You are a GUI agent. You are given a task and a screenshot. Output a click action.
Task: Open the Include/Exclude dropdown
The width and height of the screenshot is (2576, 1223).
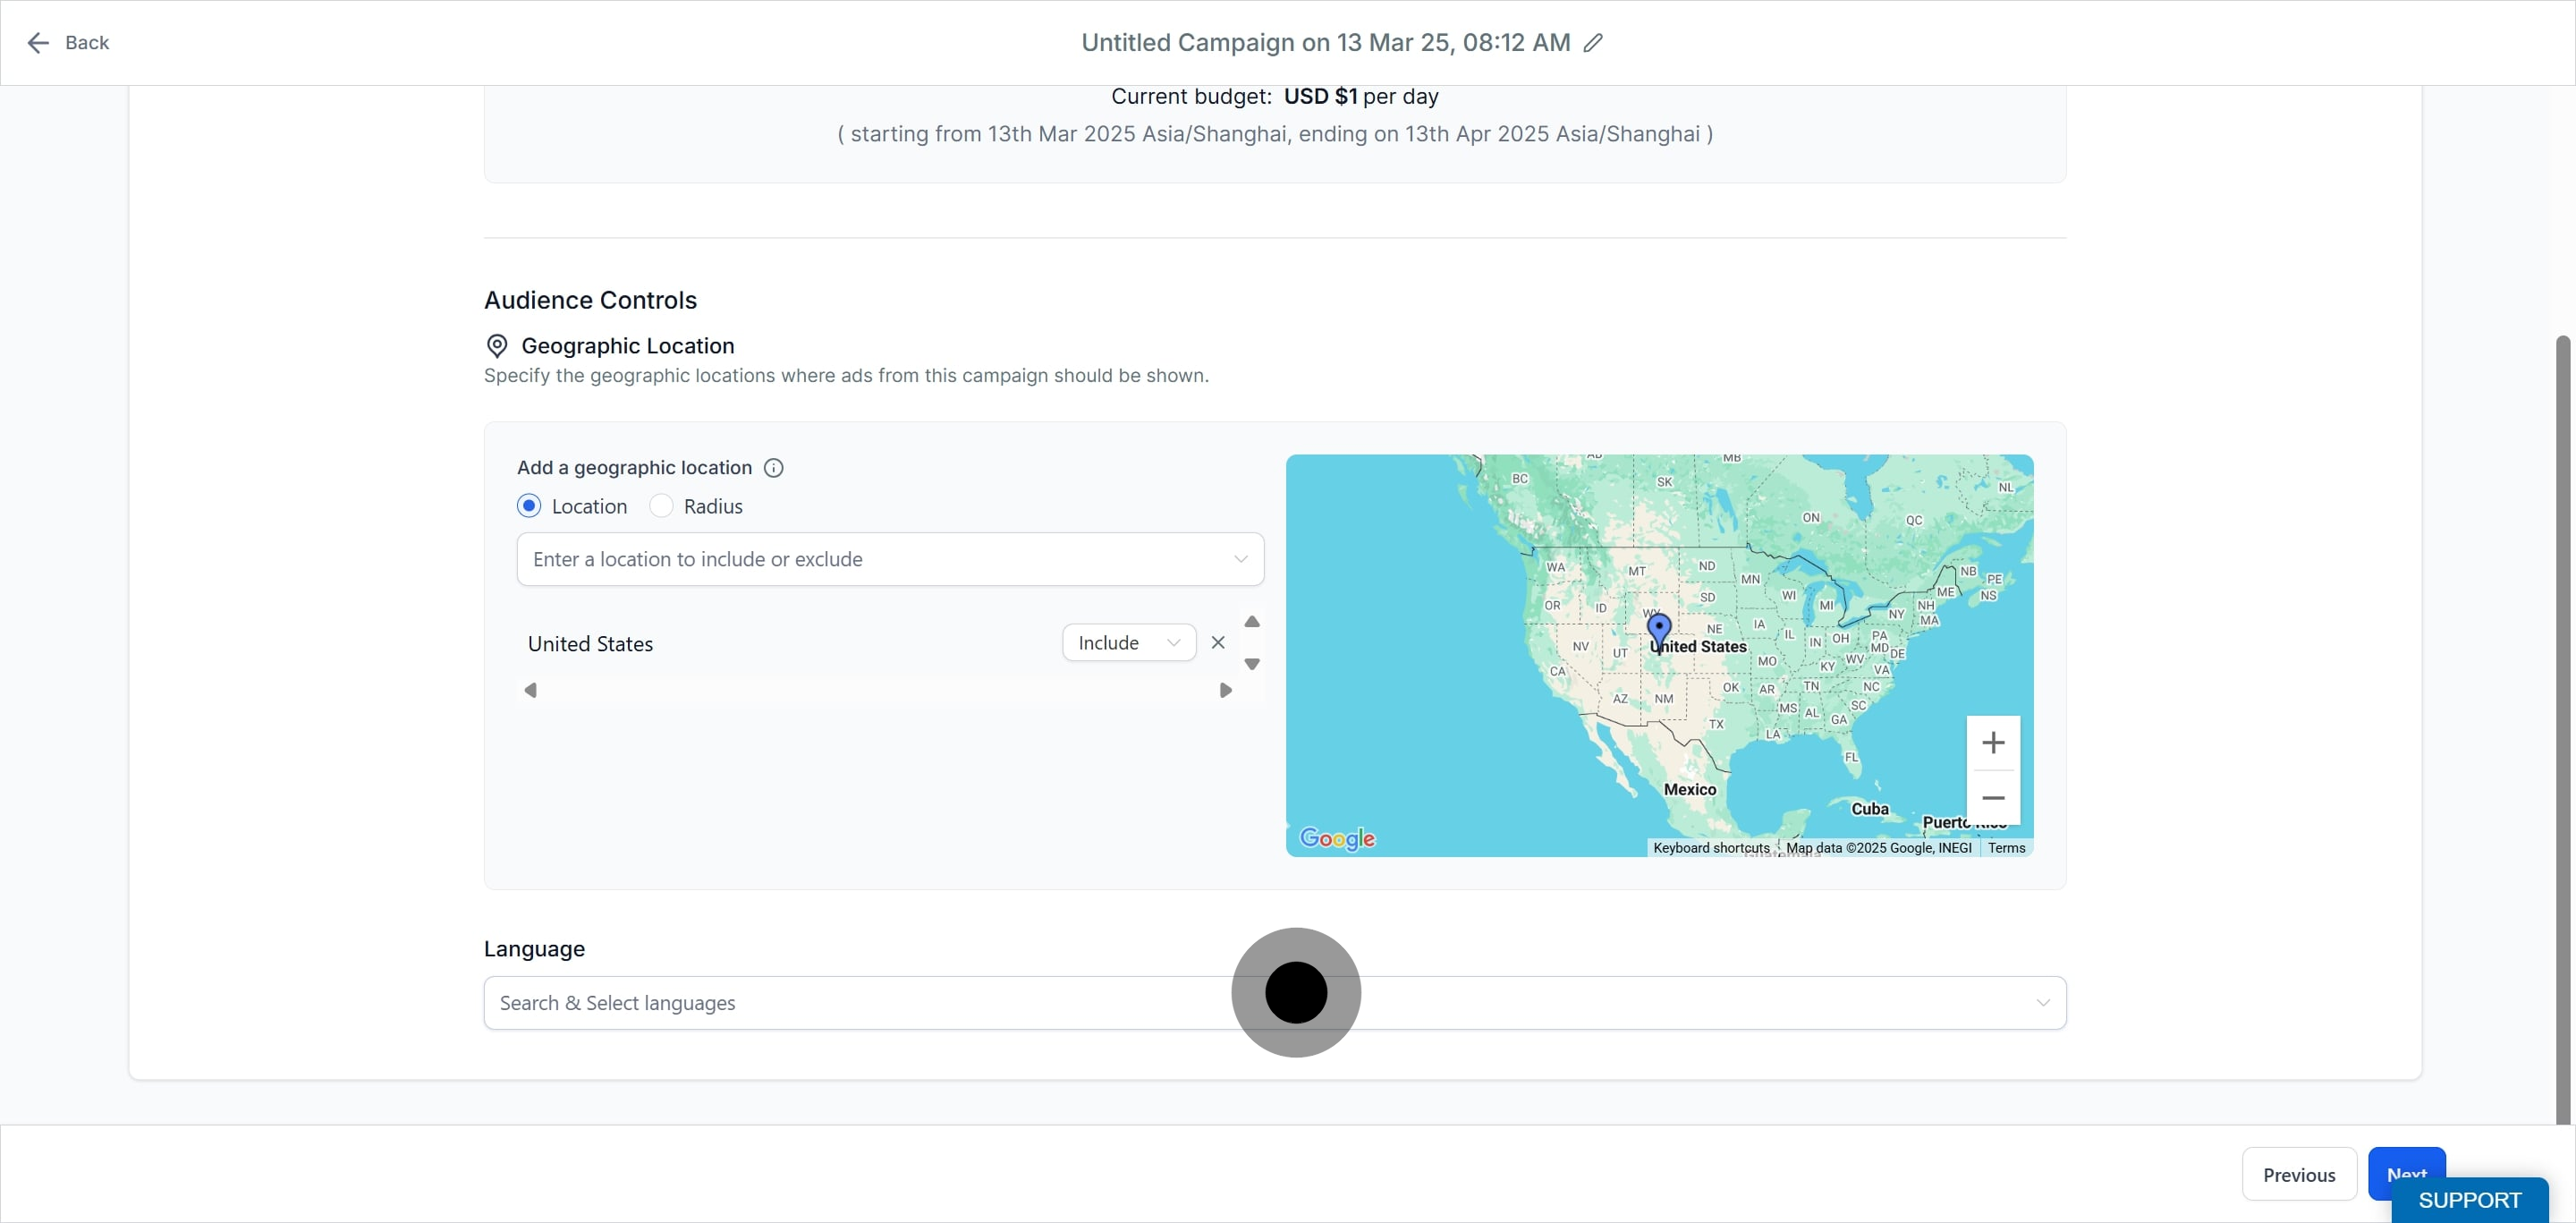[x=1128, y=643]
